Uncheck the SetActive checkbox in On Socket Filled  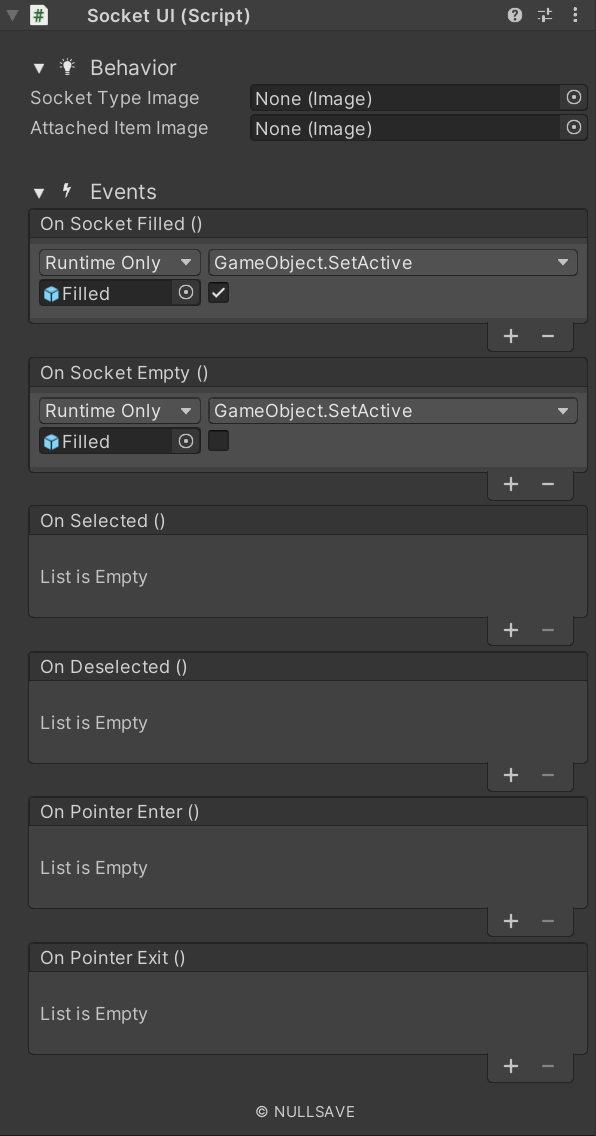coord(218,293)
